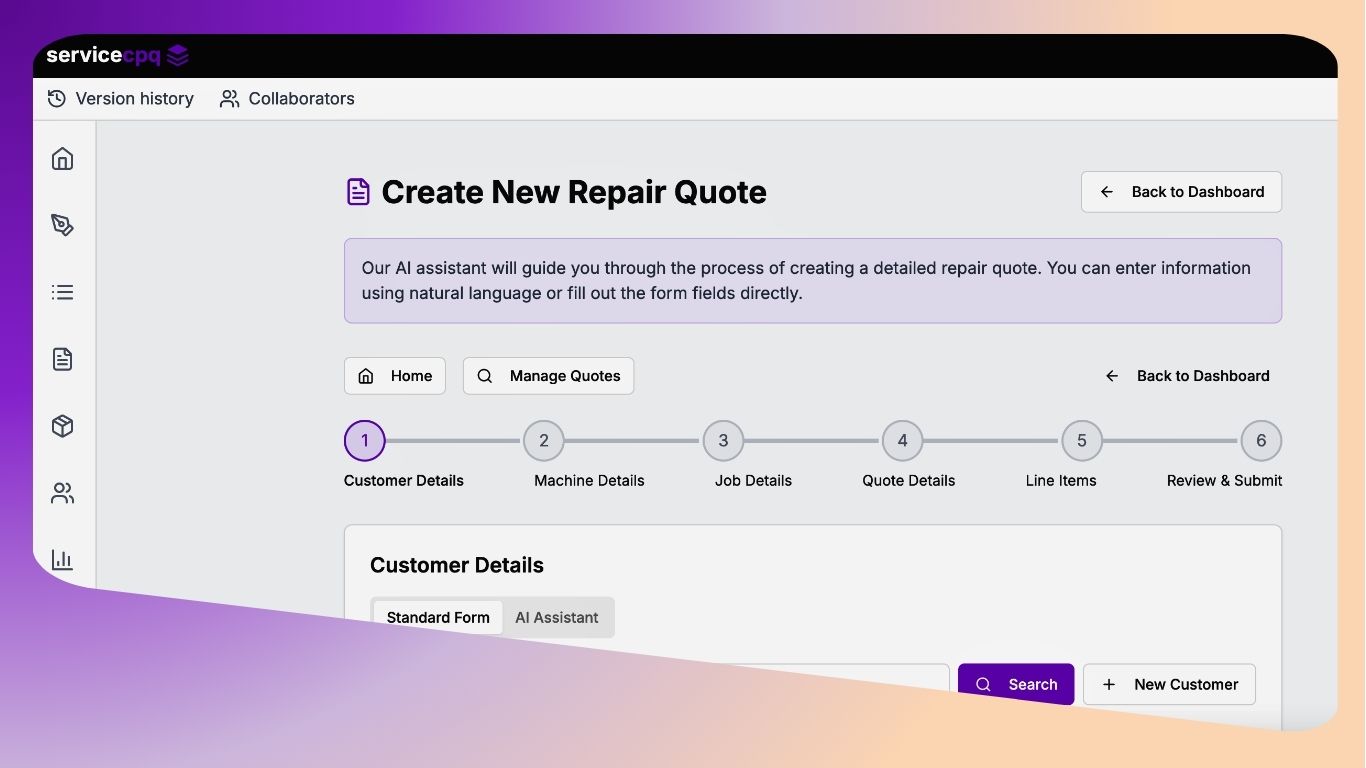
Task: Open the users icon in the sidebar
Action: 63,494
